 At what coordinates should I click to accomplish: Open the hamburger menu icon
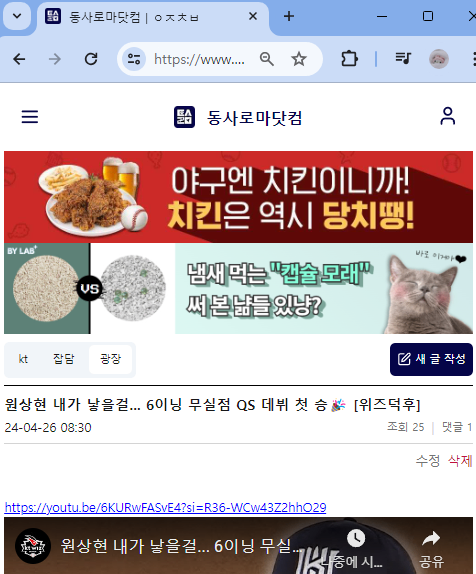coord(30,116)
